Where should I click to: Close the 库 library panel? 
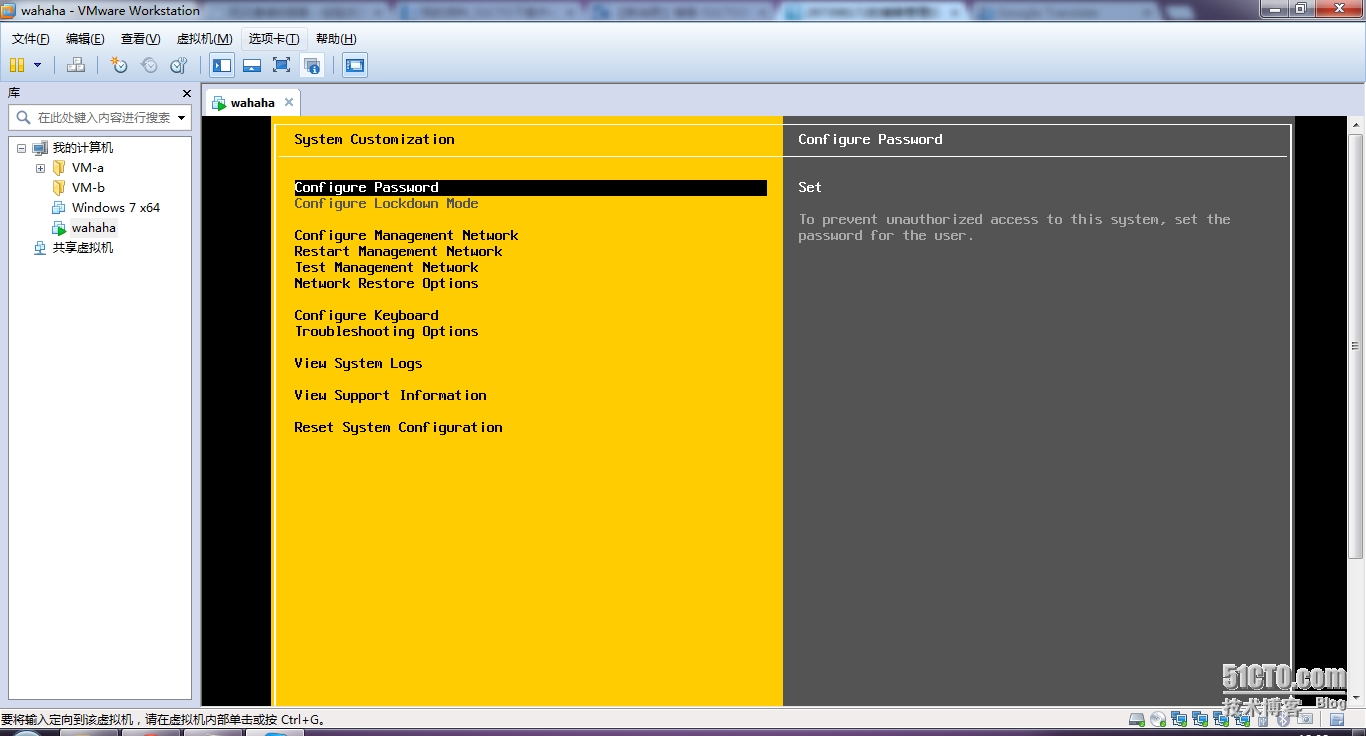pyautogui.click(x=187, y=93)
